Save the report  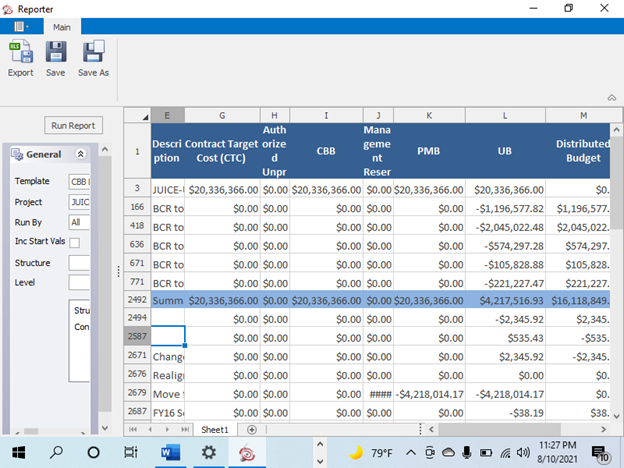(56, 58)
